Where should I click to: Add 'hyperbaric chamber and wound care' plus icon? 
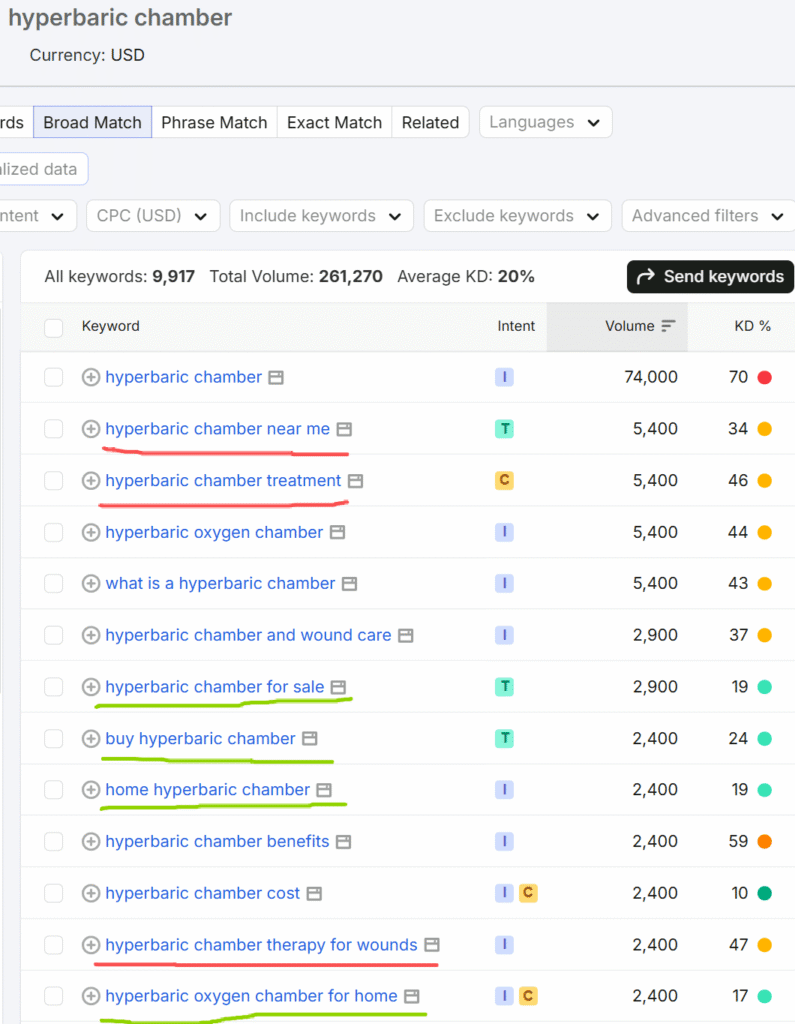click(x=91, y=635)
